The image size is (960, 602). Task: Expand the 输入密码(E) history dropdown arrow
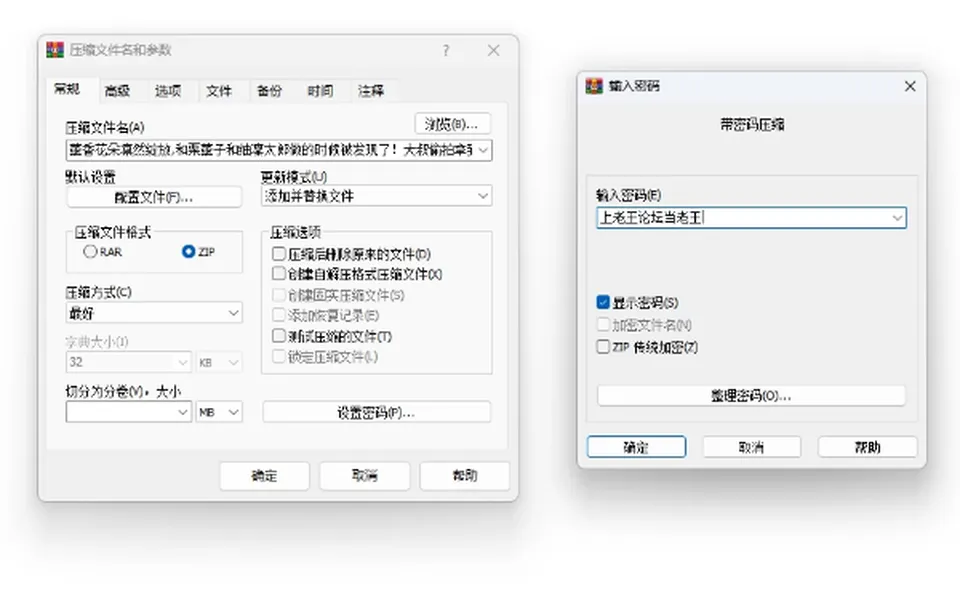click(897, 218)
